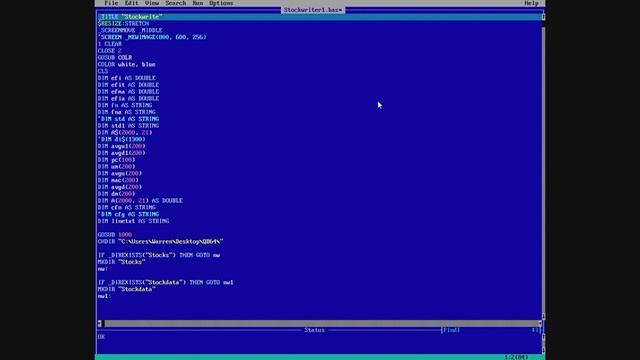The image size is (640, 360).
Task: Click the DIM linetxt AS STRING line
Action: pyautogui.click(x=133, y=221)
